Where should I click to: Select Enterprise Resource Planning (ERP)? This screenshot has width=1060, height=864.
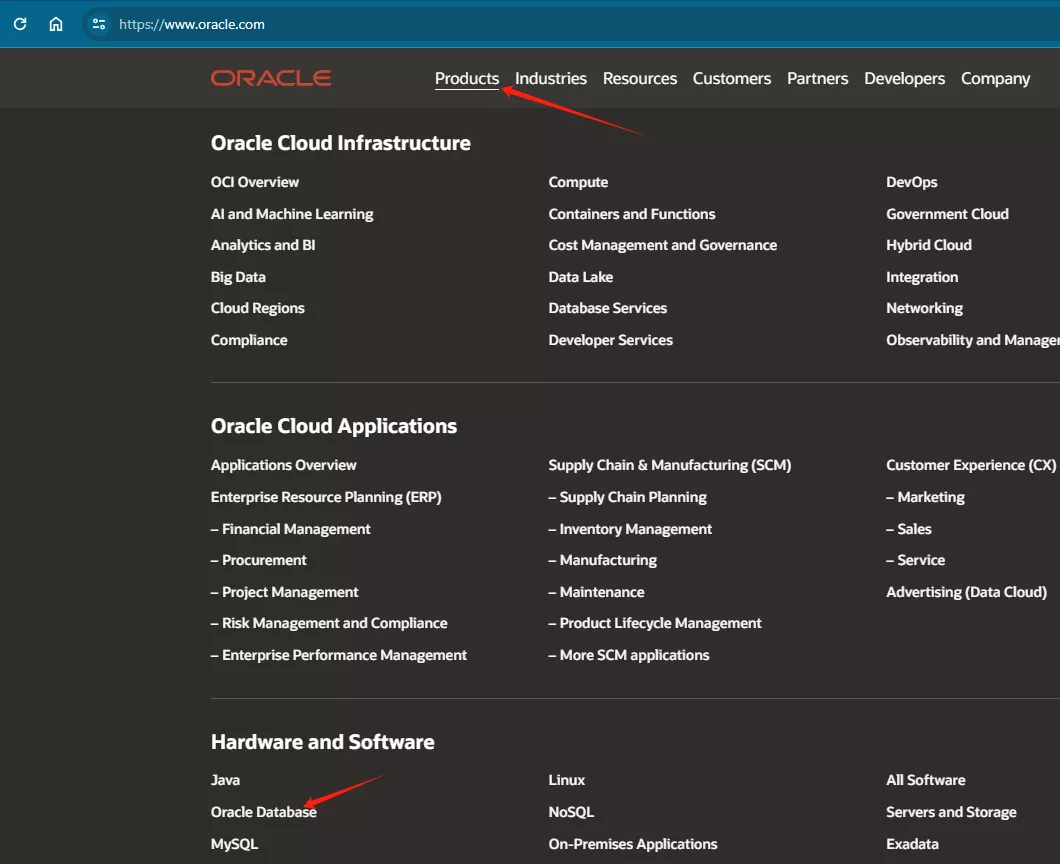326,497
